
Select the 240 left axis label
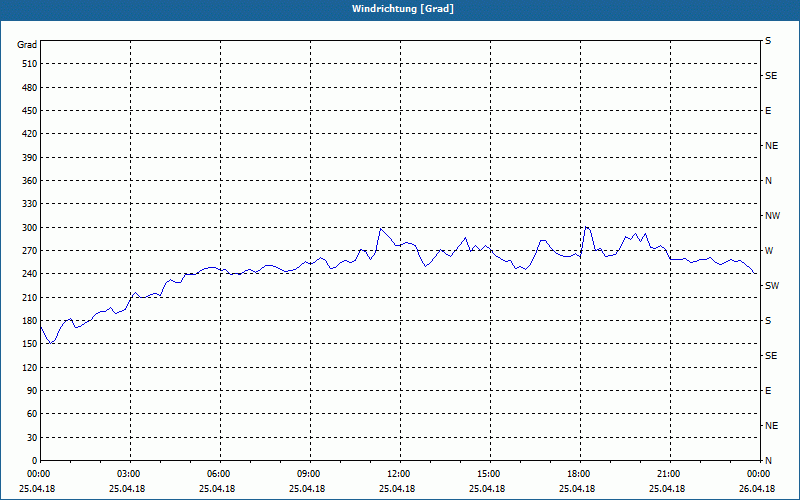[x=30, y=274]
